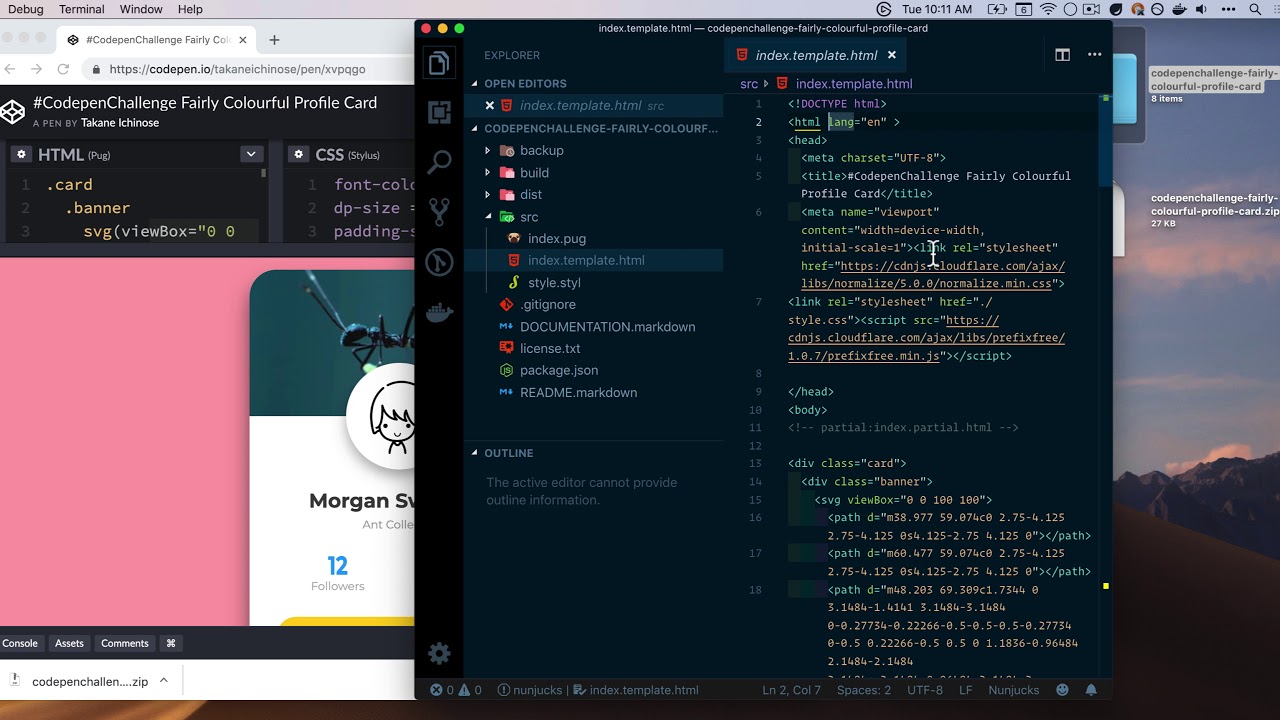This screenshot has width=1280, height=720.
Task: Close index.template.html in Open Editors list
Action: tap(489, 105)
